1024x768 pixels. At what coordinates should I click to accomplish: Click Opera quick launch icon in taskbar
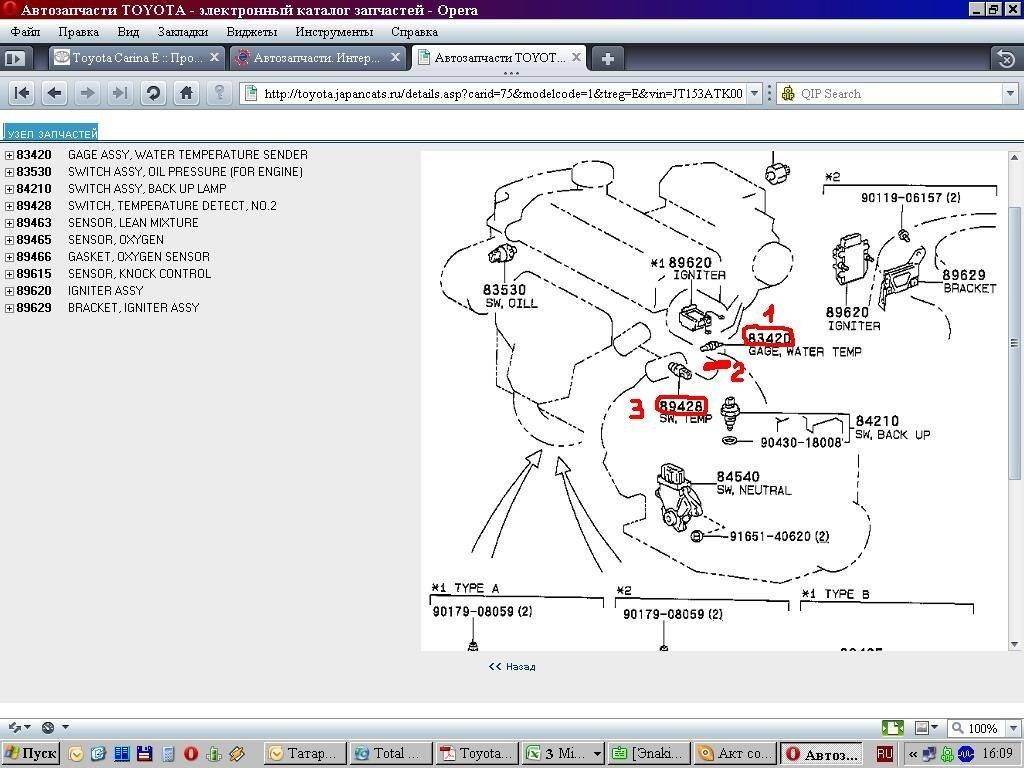pos(190,753)
